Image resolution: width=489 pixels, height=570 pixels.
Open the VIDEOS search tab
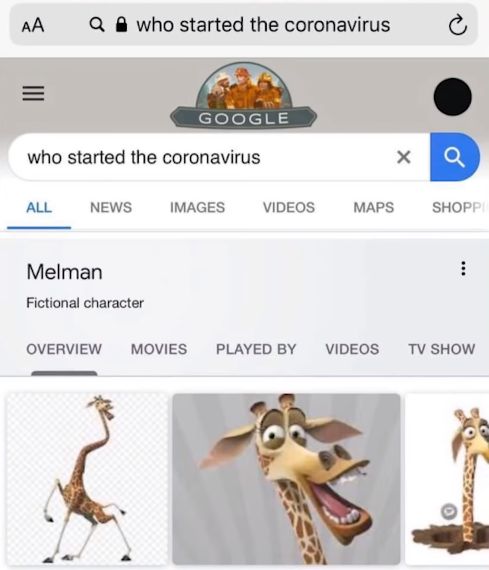289,208
